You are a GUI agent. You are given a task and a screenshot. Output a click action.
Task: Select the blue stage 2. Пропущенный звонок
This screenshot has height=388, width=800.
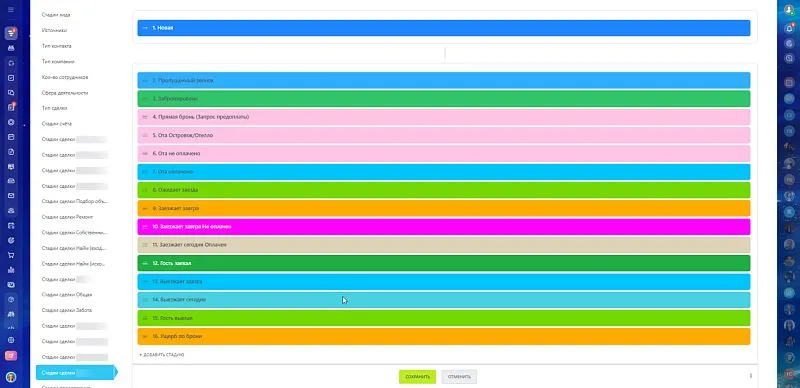pyautogui.click(x=444, y=81)
